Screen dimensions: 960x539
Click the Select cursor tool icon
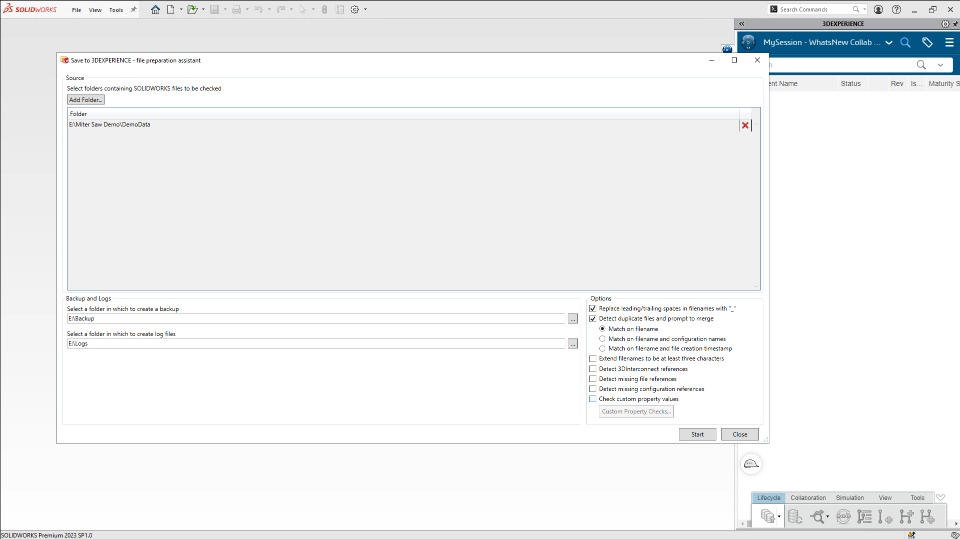click(x=302, y=10)
